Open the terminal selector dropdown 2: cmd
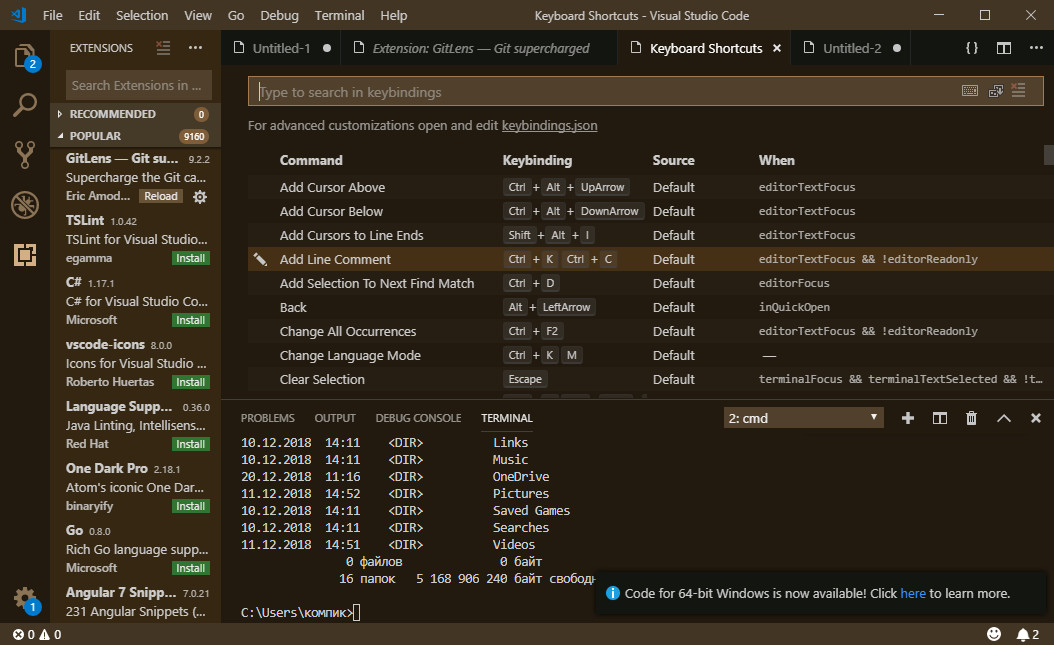 [x=803, y=418]
